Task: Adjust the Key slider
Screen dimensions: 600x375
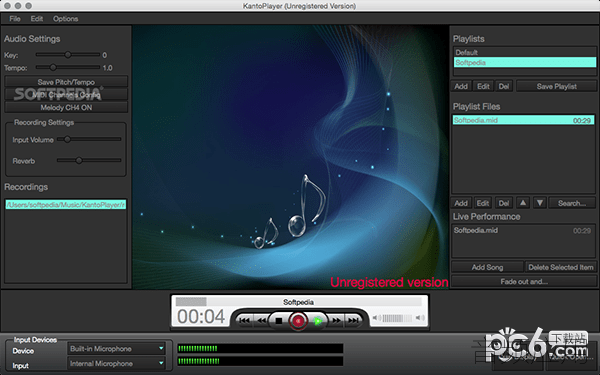Action: [68, 55]
